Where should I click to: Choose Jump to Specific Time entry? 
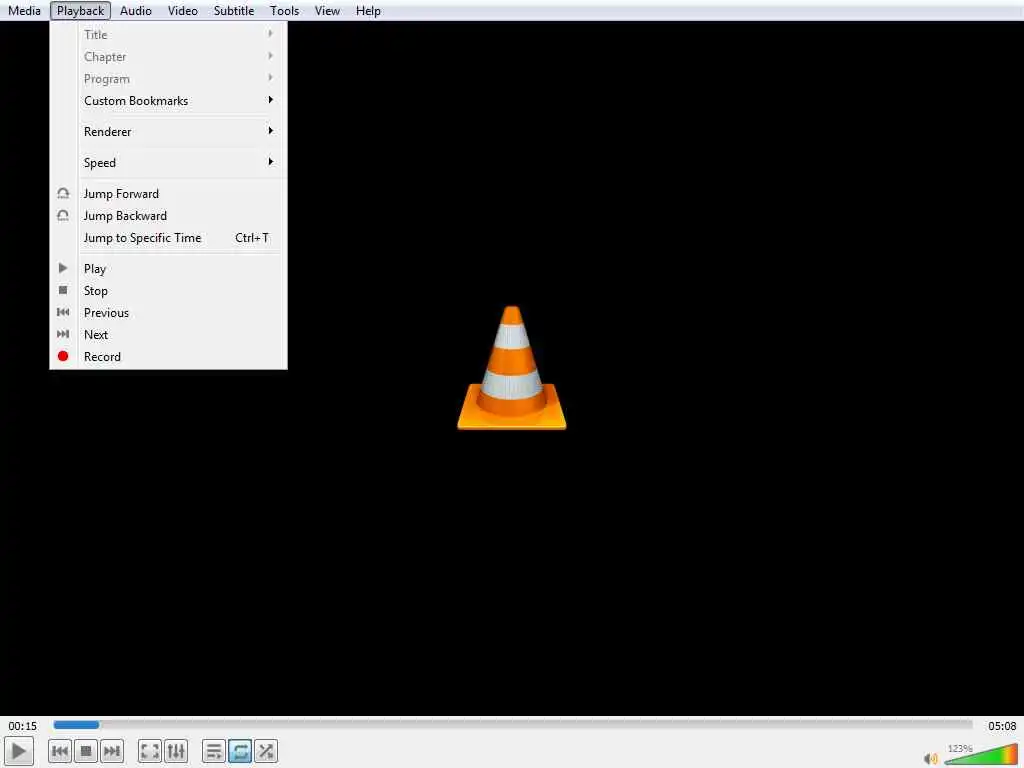point(168,238)
